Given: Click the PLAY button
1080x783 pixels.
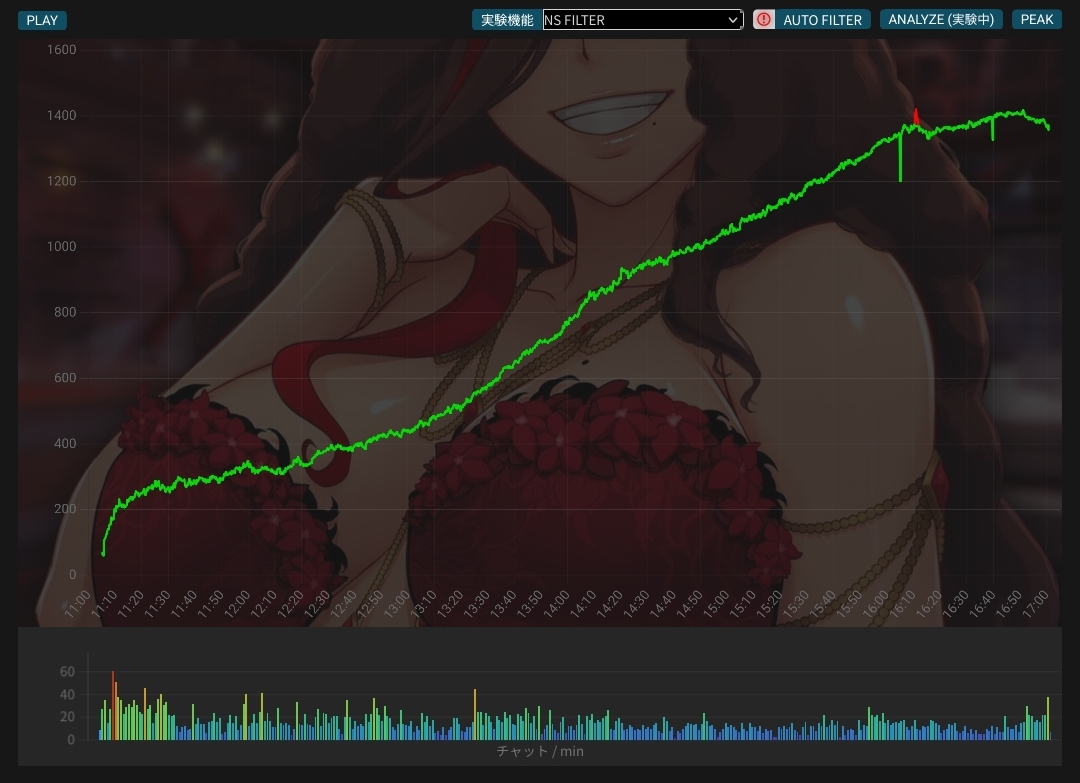Looking at the screenshot, I should [x=42, y=20].
